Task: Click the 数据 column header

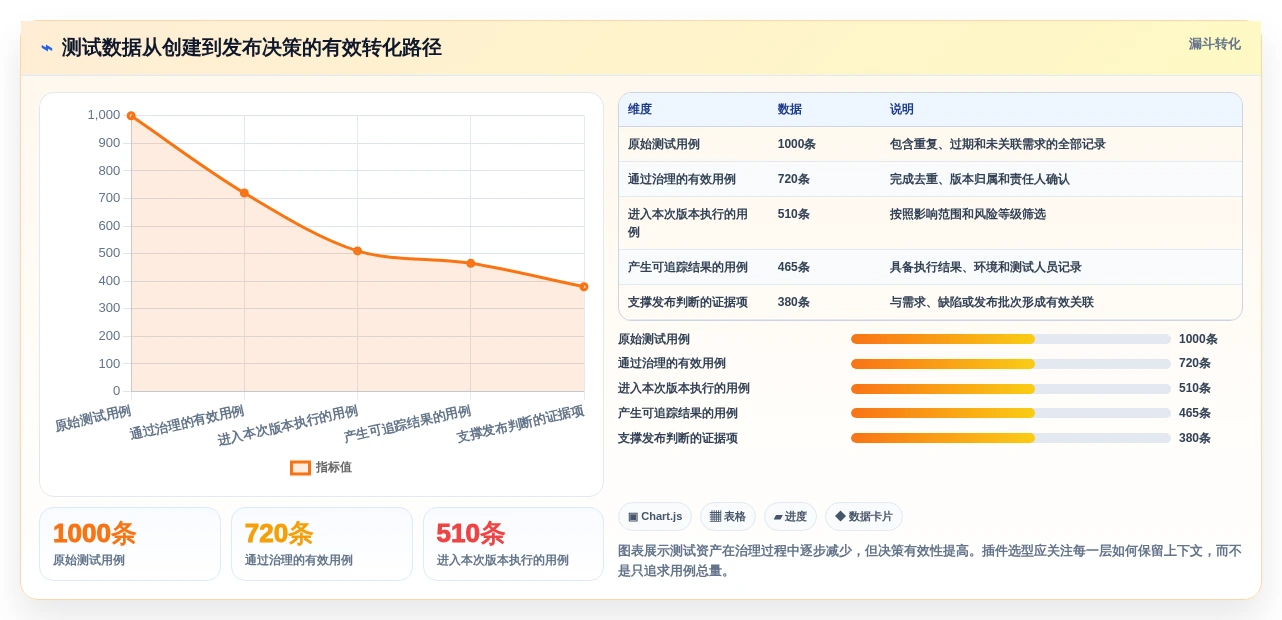Action: coord(789,109)
